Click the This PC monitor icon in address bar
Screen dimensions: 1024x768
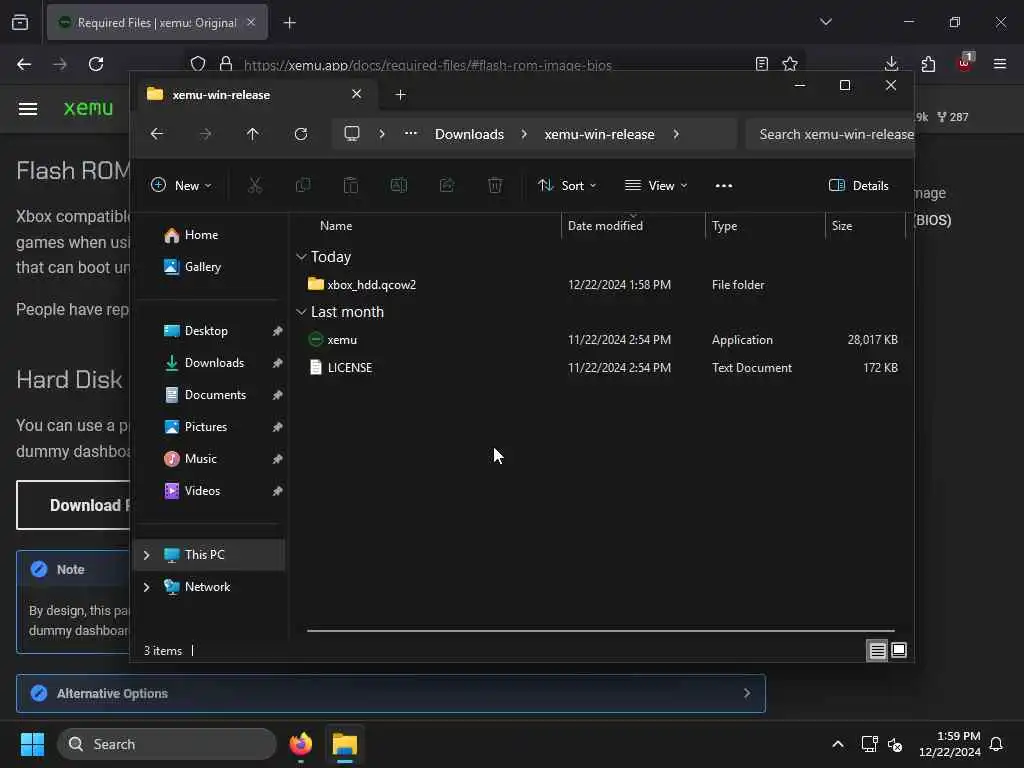(x=352, y=134)
